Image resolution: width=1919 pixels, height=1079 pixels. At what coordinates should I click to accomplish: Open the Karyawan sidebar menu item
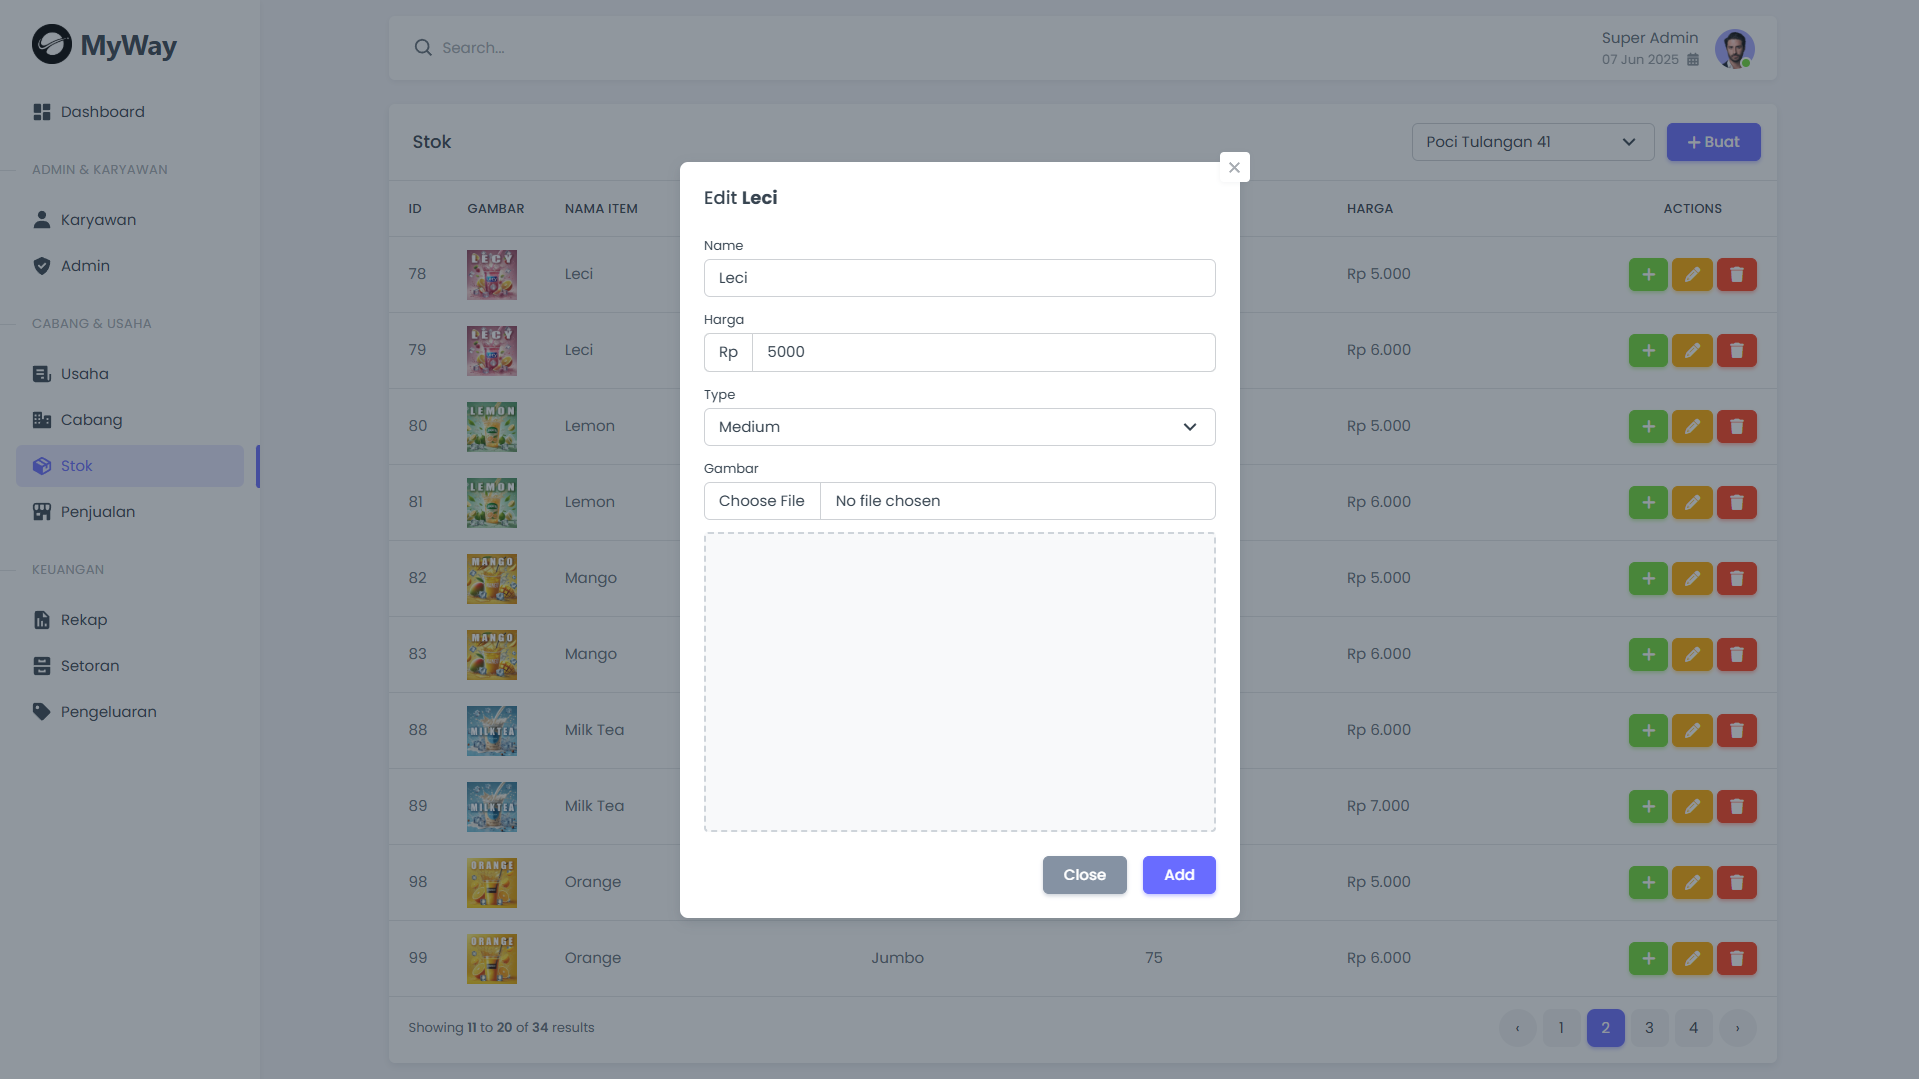[98, 220]
